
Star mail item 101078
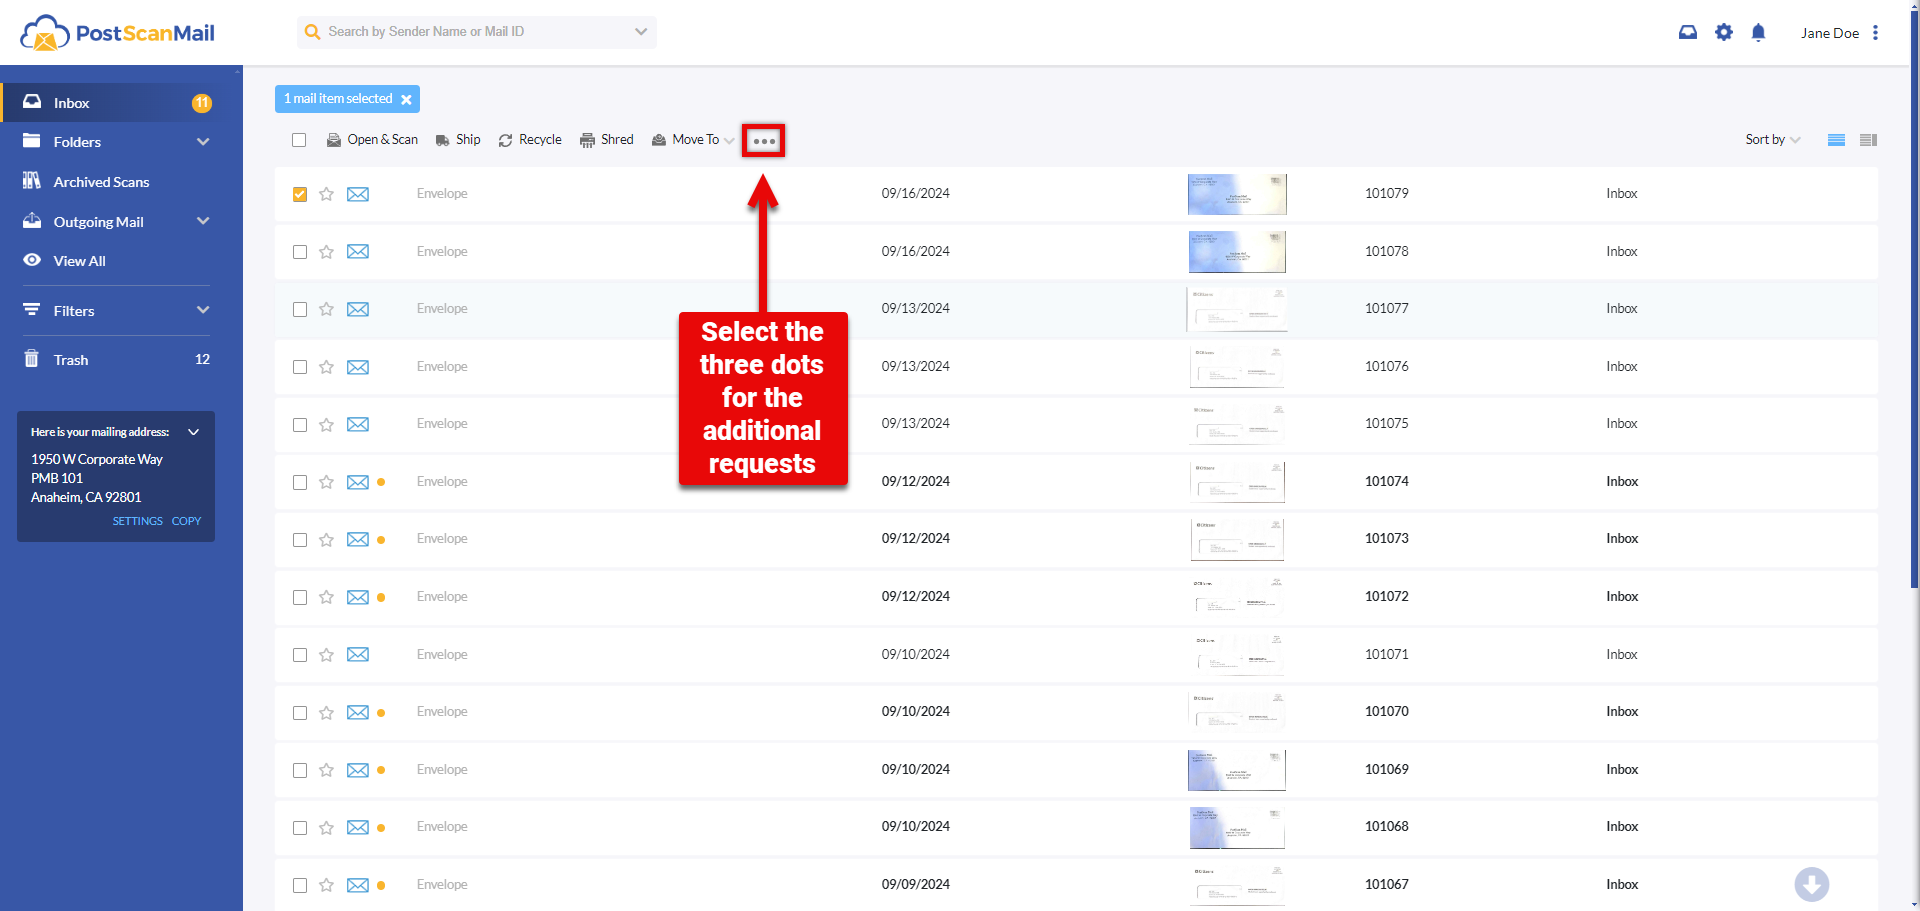(x=326, y=252)
